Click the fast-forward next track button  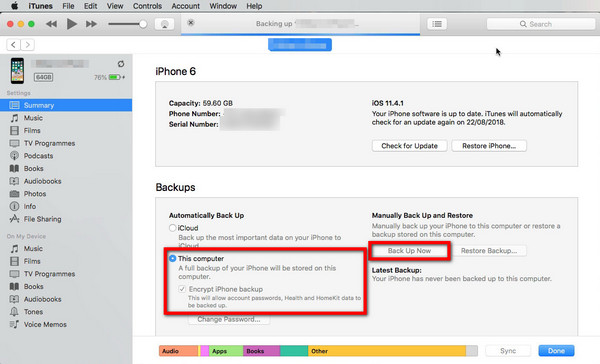click(x=91, y=24)
